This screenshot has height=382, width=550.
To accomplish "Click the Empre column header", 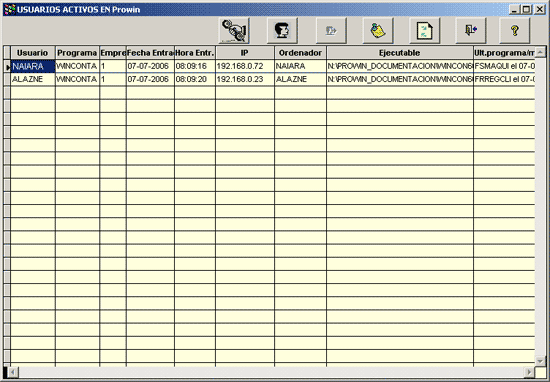I will 113,53.
